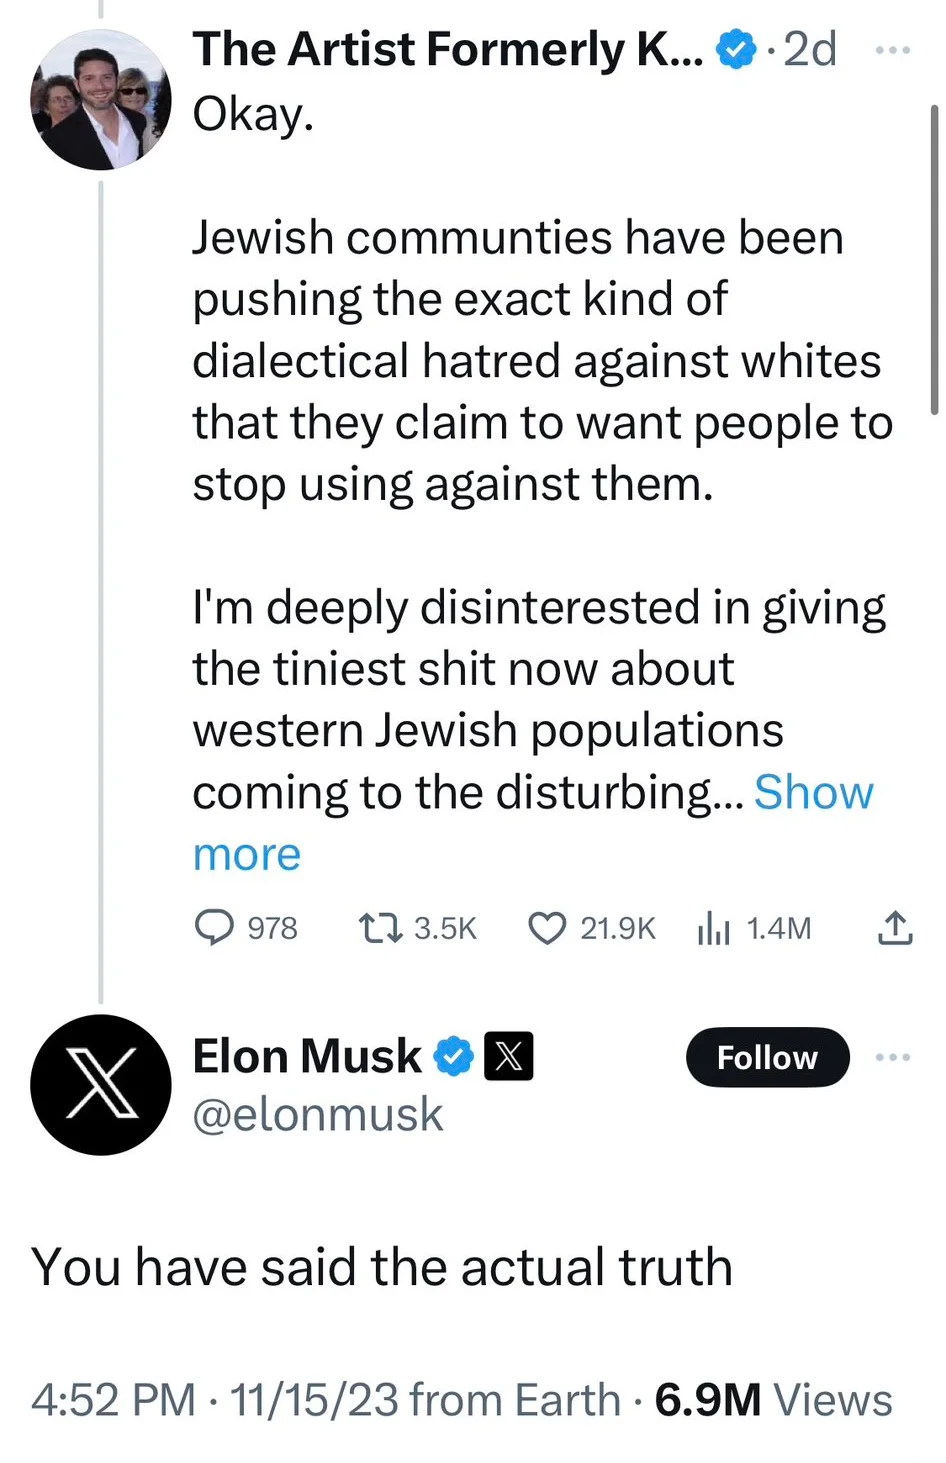The width and height of the screenshot is (946, 1463).
Task: Open the top poster's profile photo
Action: tap(101, 99)
